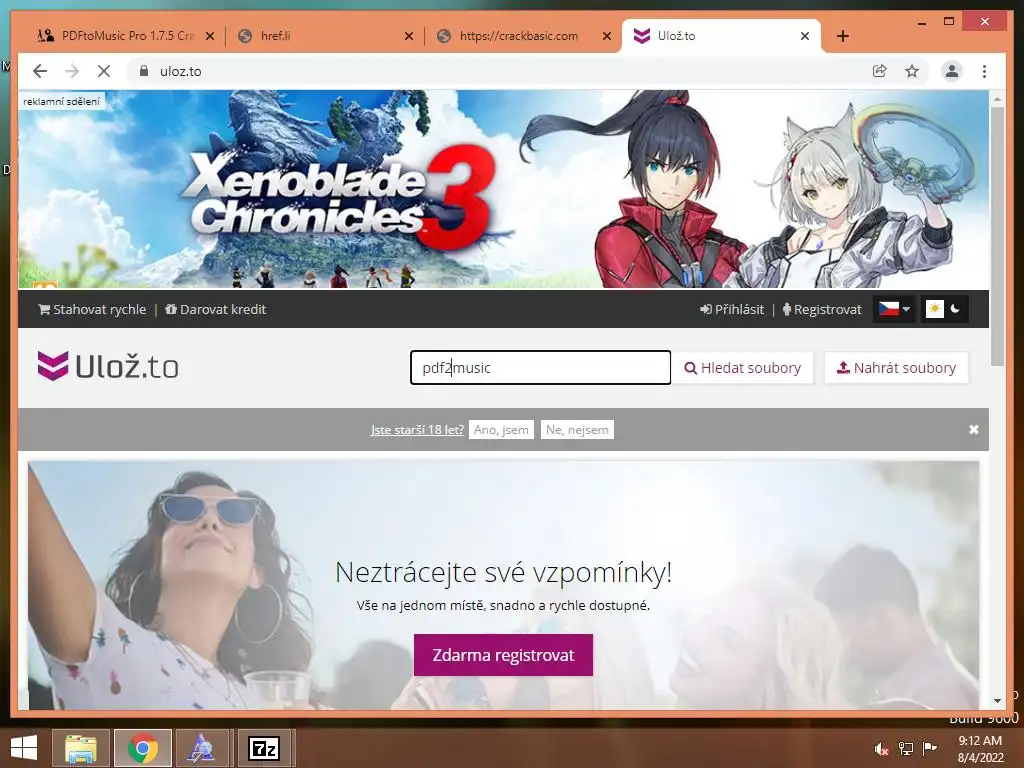
Task: Expand the Czech flag language dropdown
Action: tap(893, 309)
